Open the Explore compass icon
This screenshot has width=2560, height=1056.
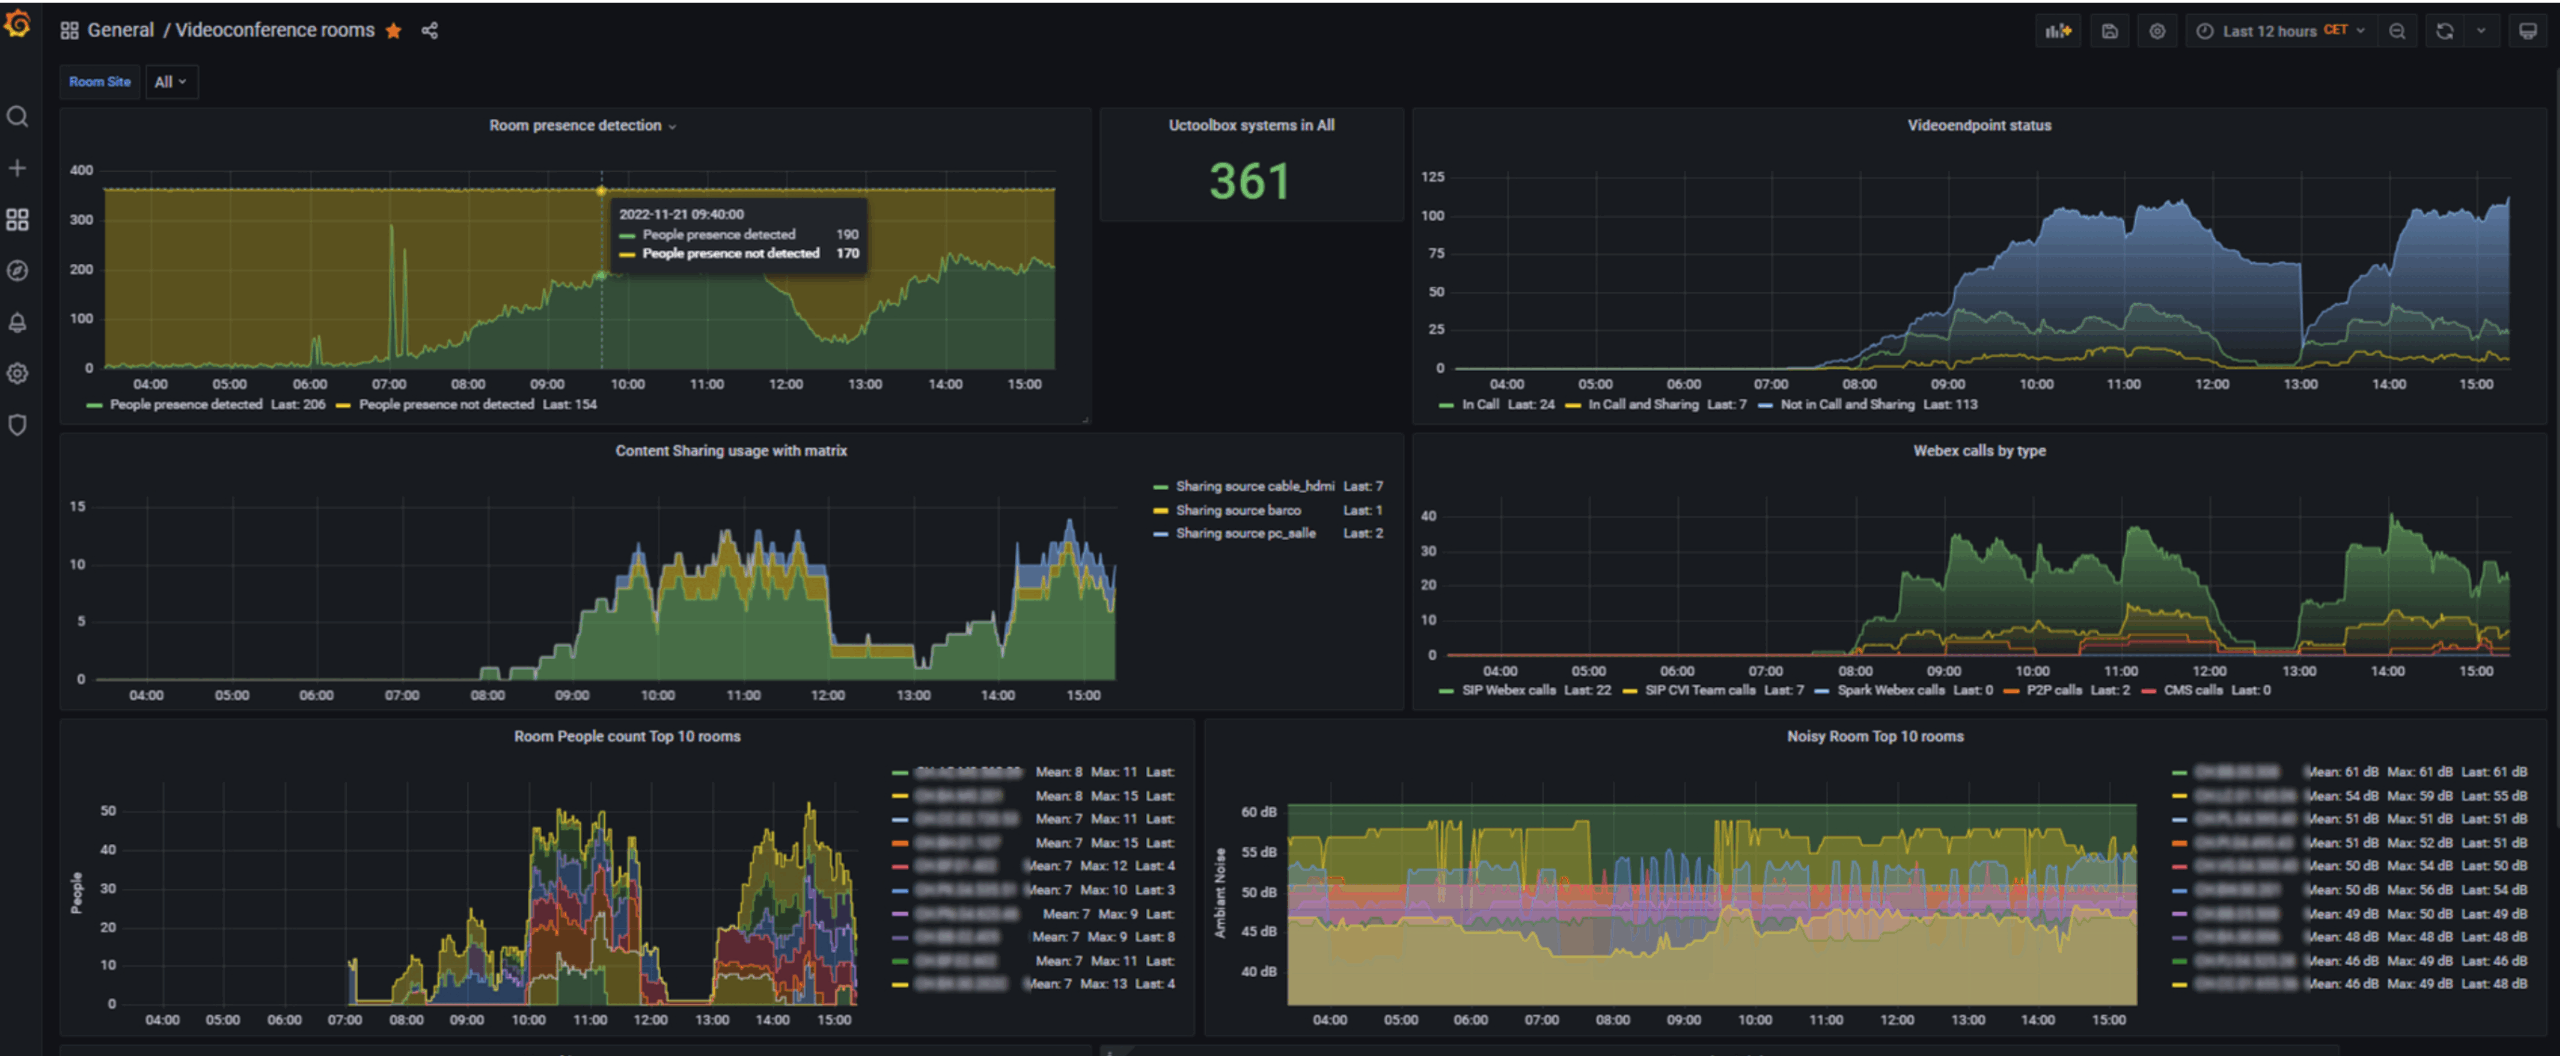tap(17, 271)
